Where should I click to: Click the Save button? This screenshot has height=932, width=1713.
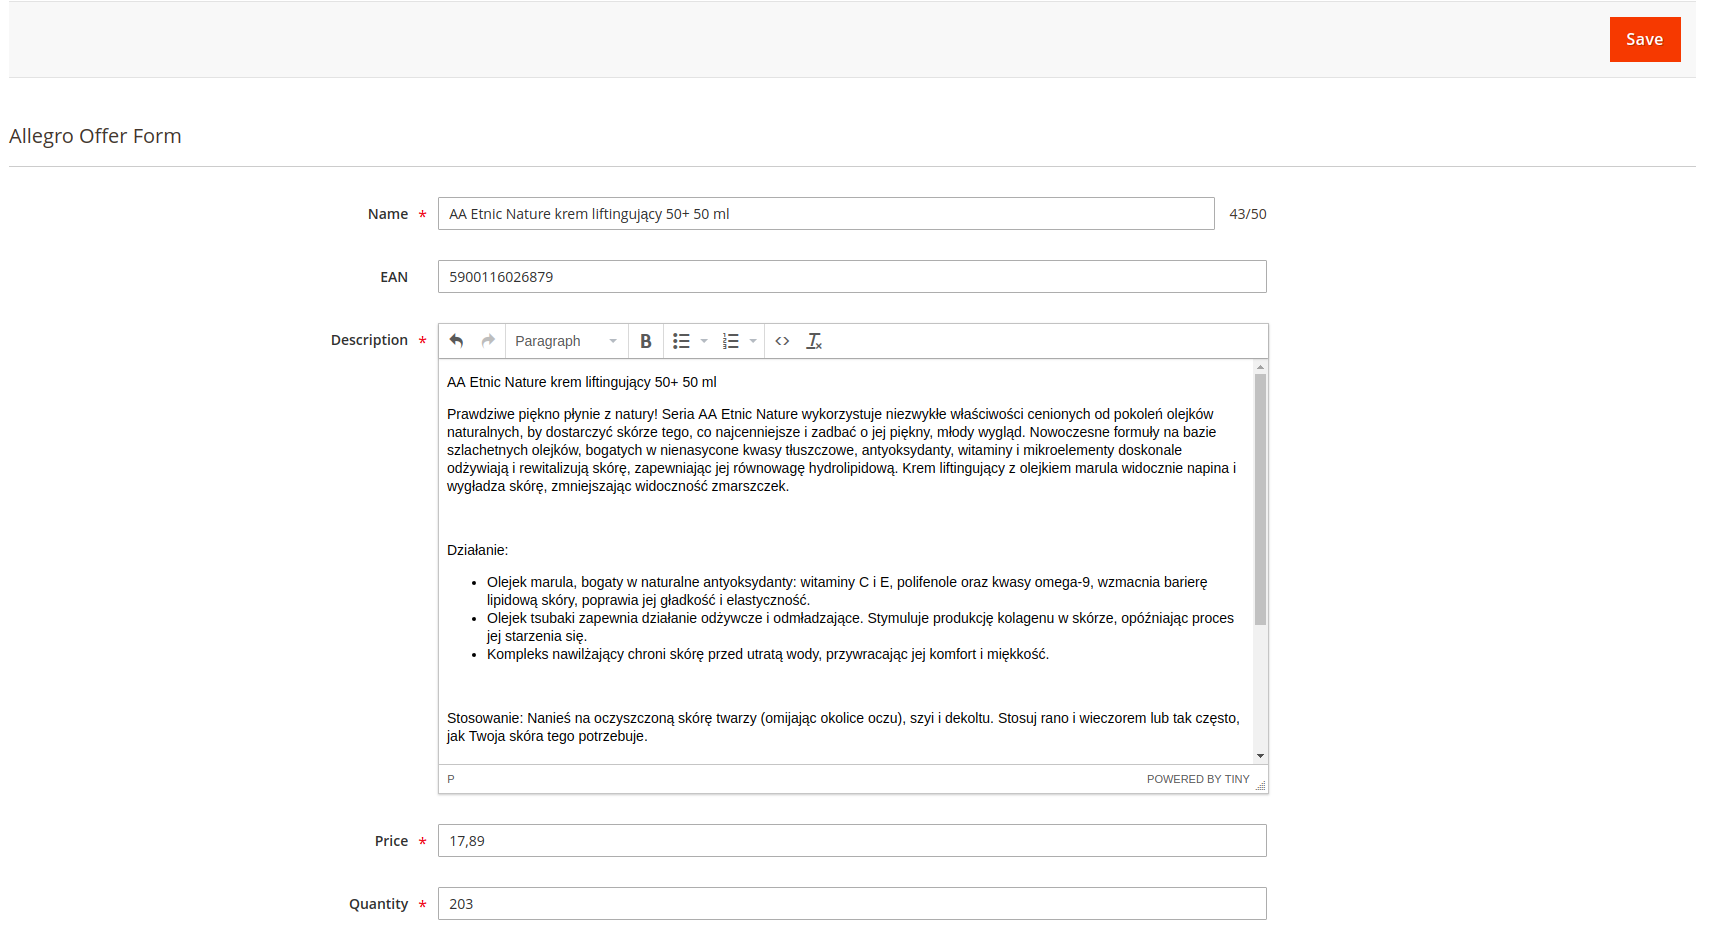click(x=1644, y=39)
